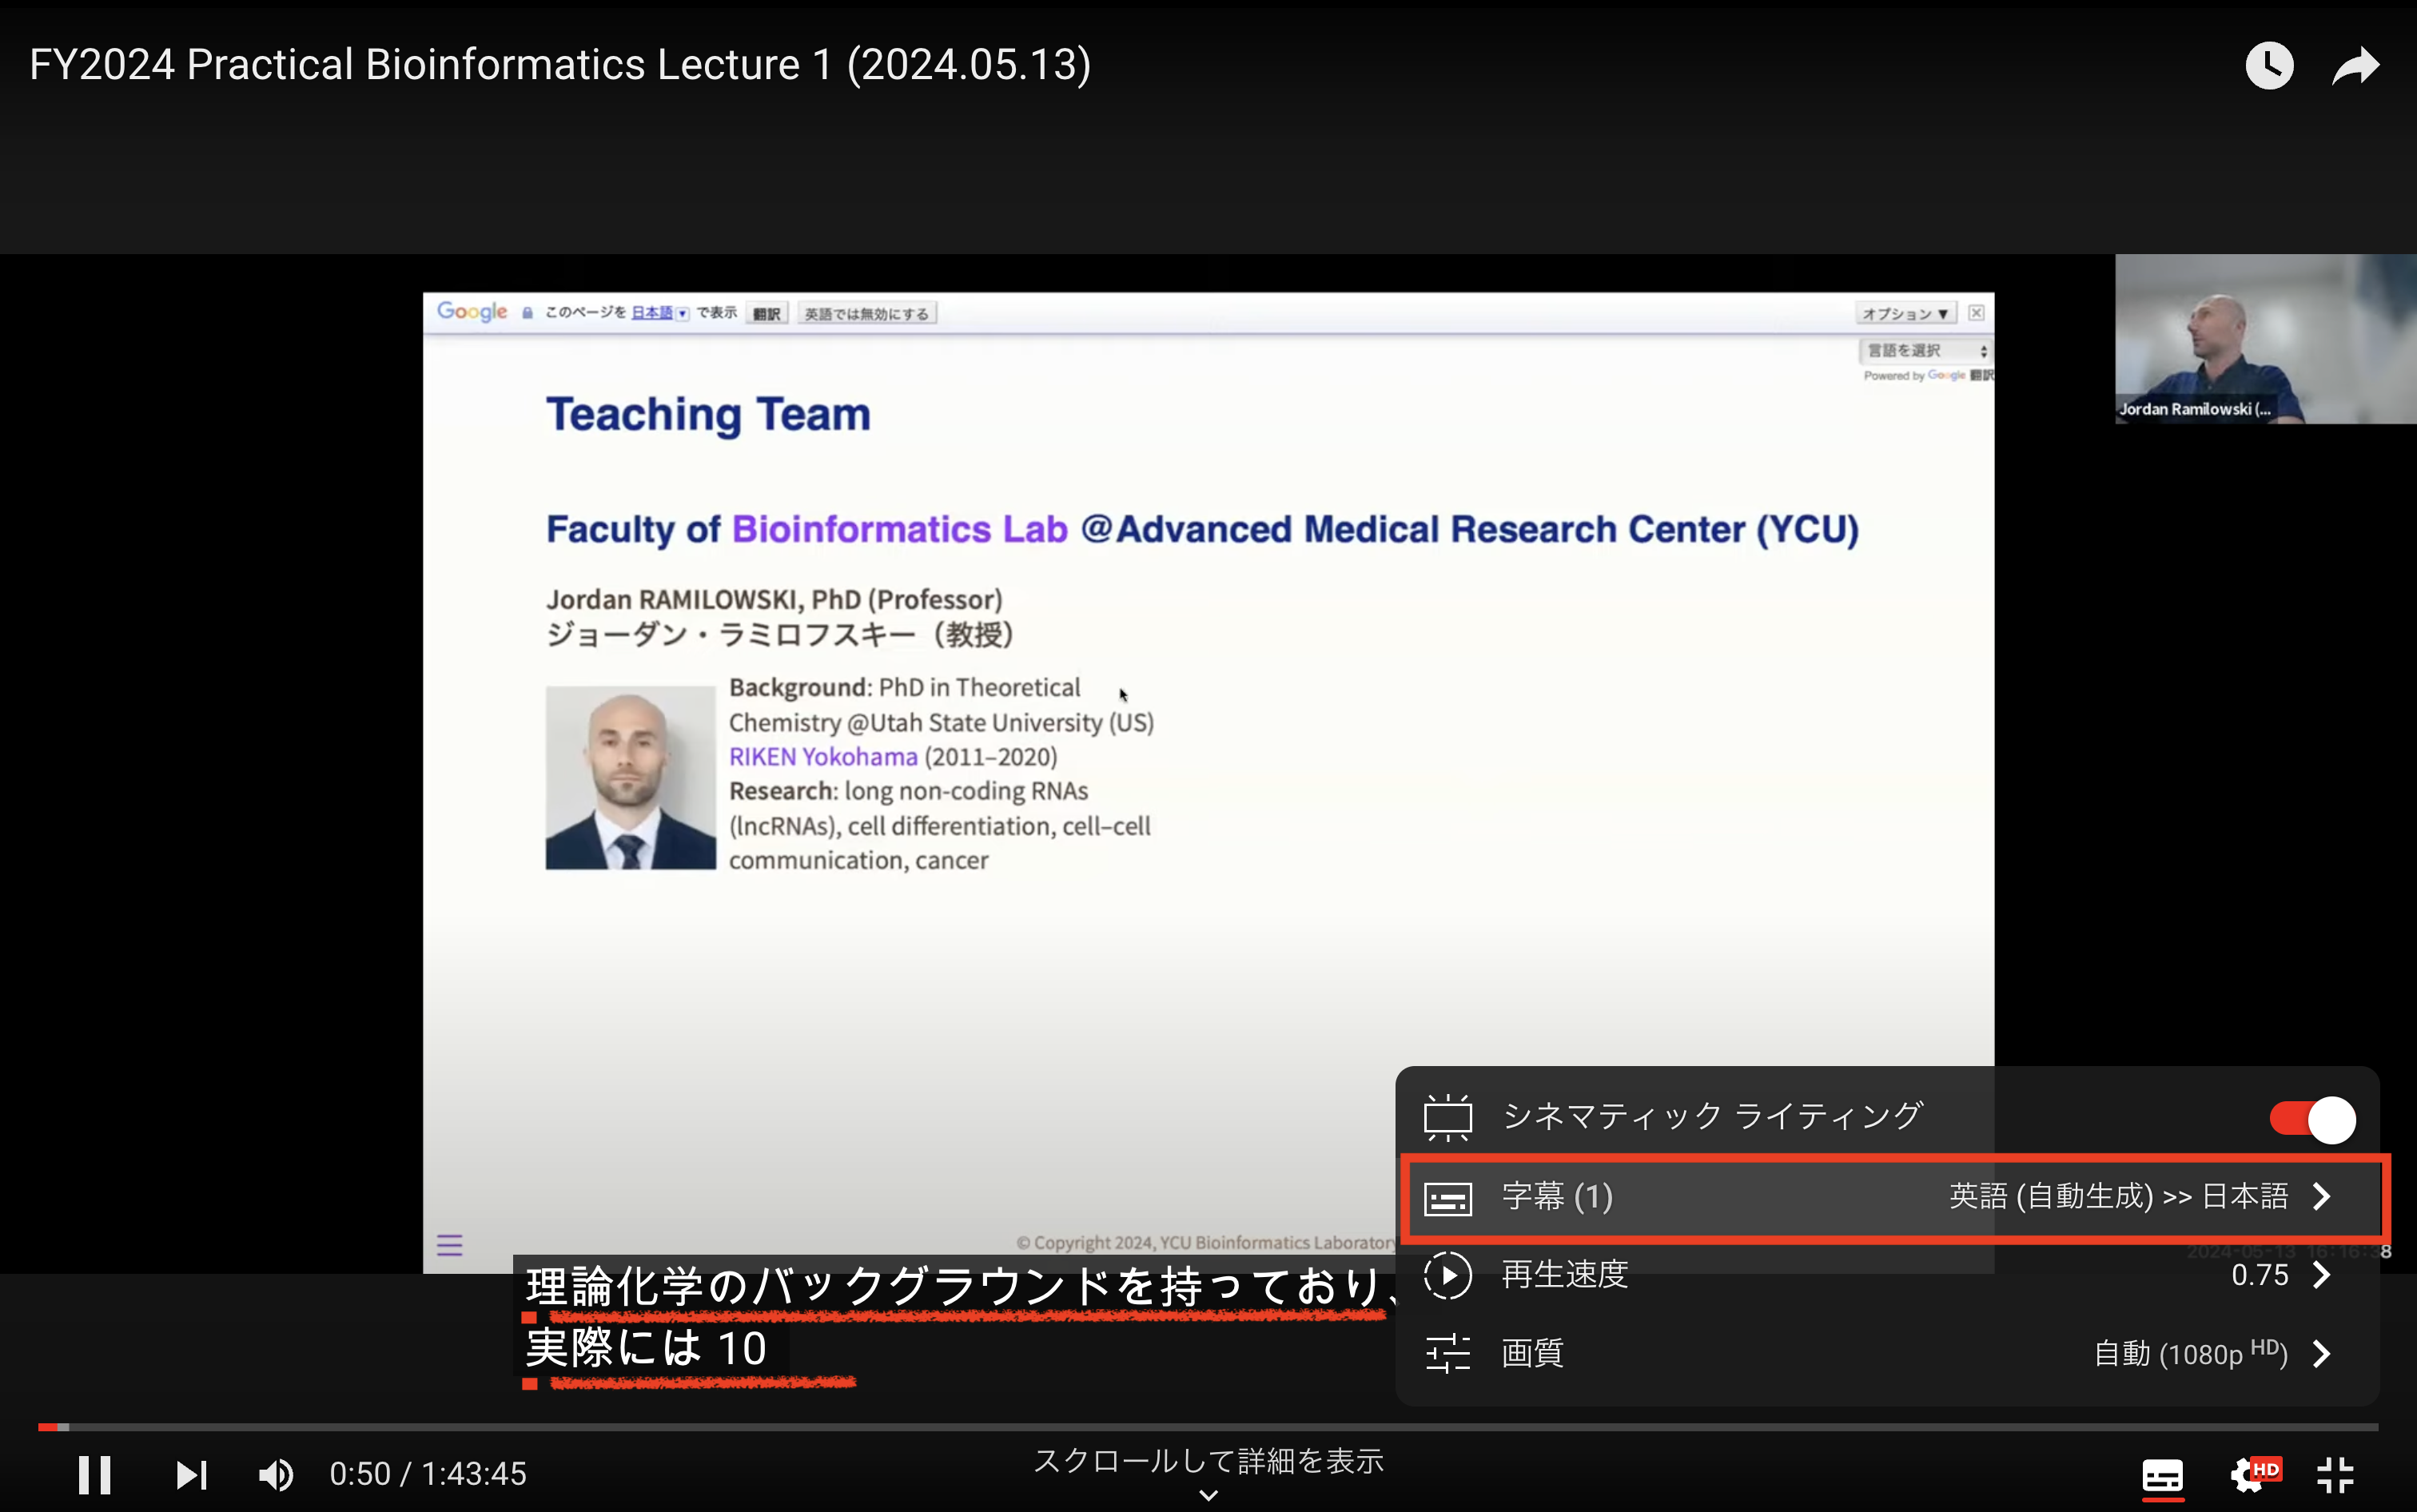Open the hamburger menu on the slide
2417x1512 pixels.
[449, 1245]
